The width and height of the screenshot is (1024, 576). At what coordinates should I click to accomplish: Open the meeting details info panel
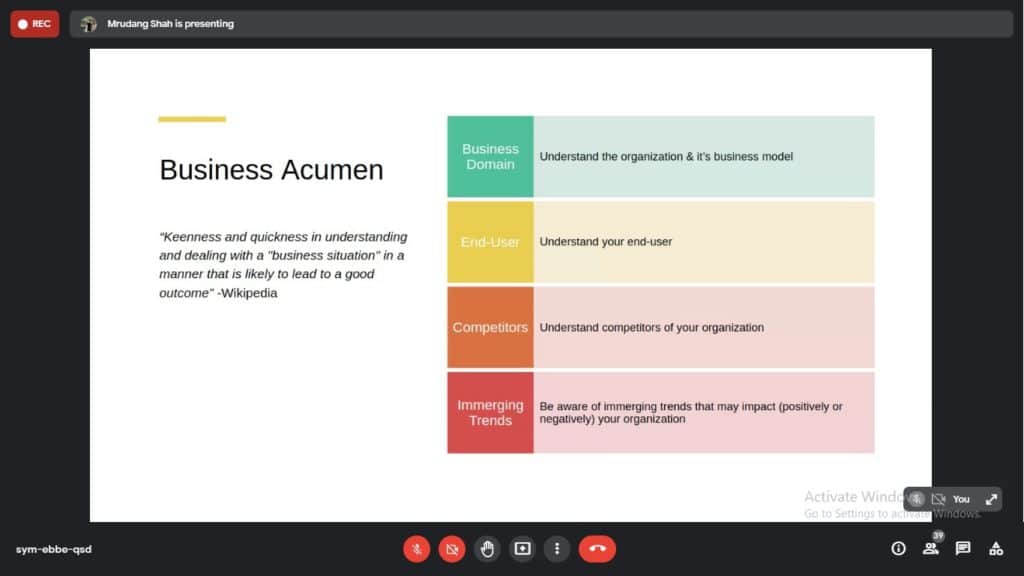coord(898,548)
